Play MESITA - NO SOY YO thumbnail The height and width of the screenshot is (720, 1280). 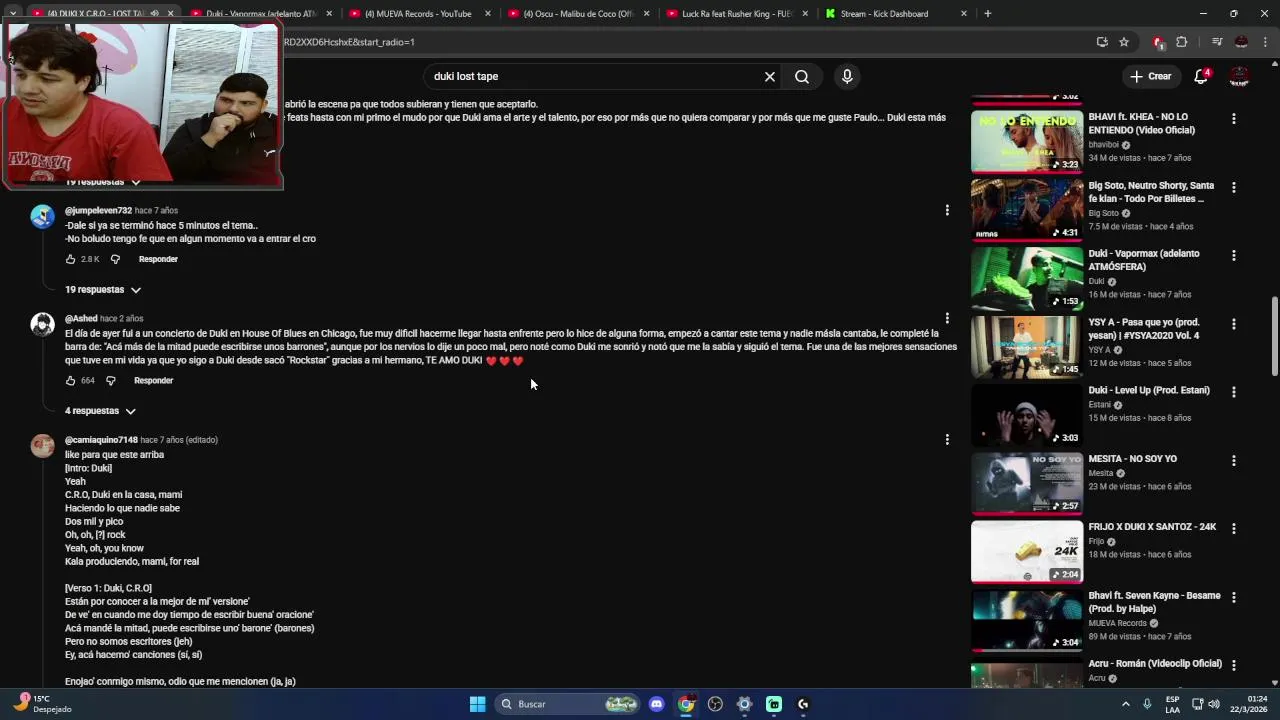point(1027,483)
